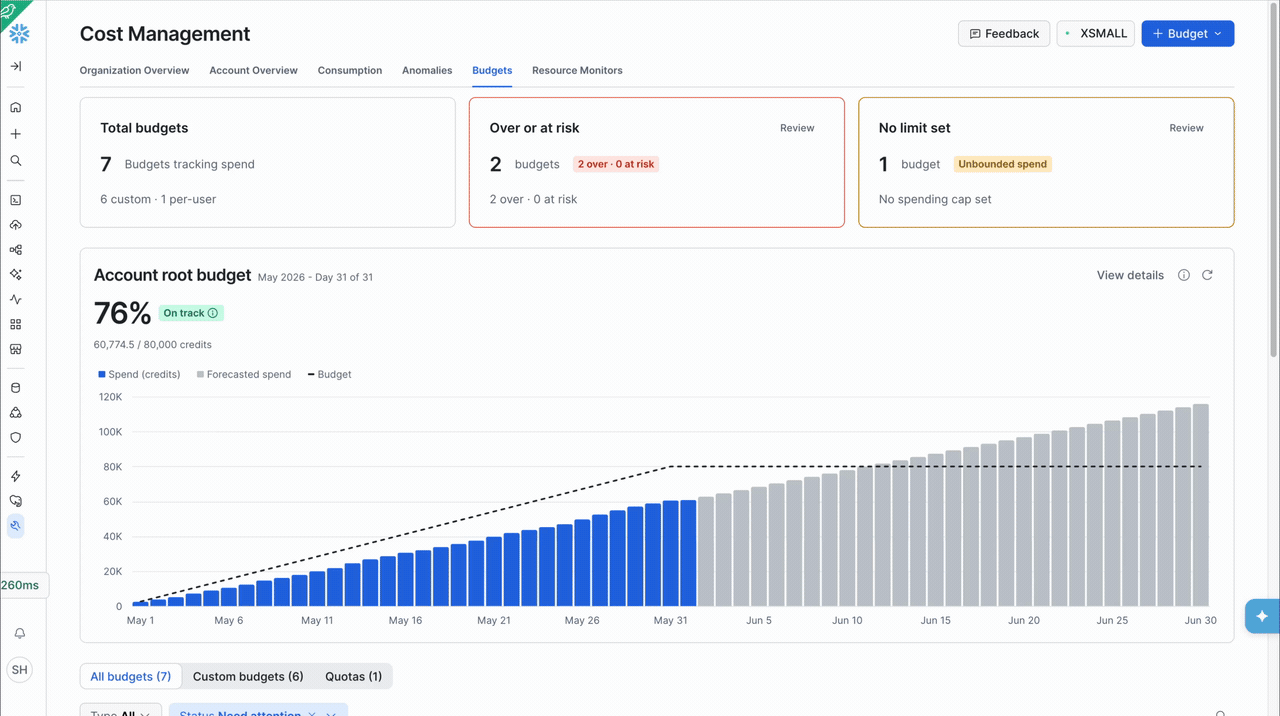Open the Search magnifier icon in the sidebar
Viewport: 1280px width, 716px height.
pyautogui.click(x=15, y=160)
